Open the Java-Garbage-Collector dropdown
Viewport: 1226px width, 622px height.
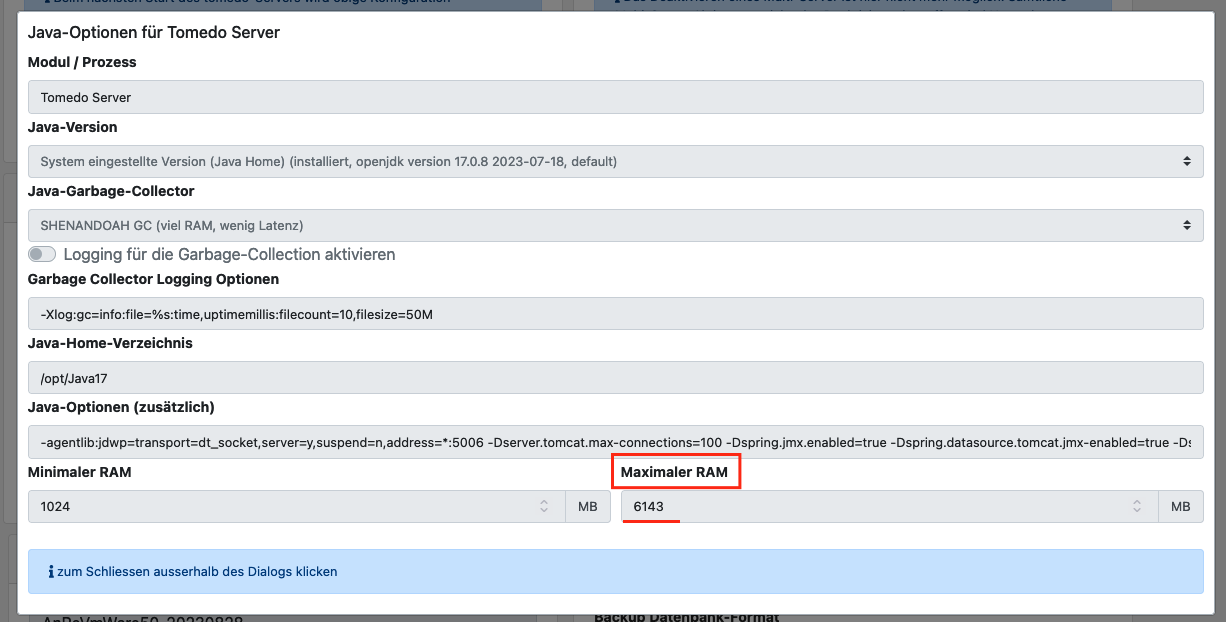click(615, 225)
